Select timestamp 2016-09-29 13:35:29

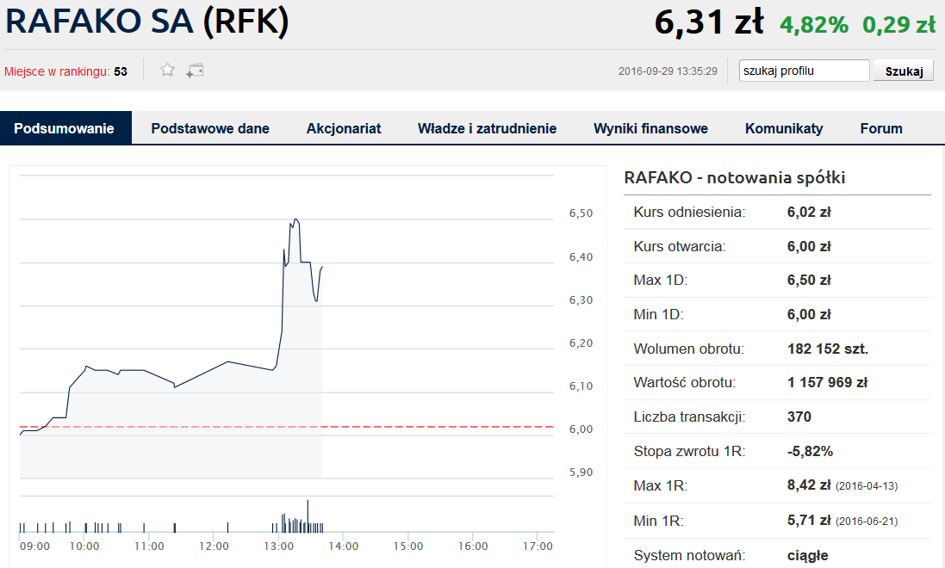[668, 71]
